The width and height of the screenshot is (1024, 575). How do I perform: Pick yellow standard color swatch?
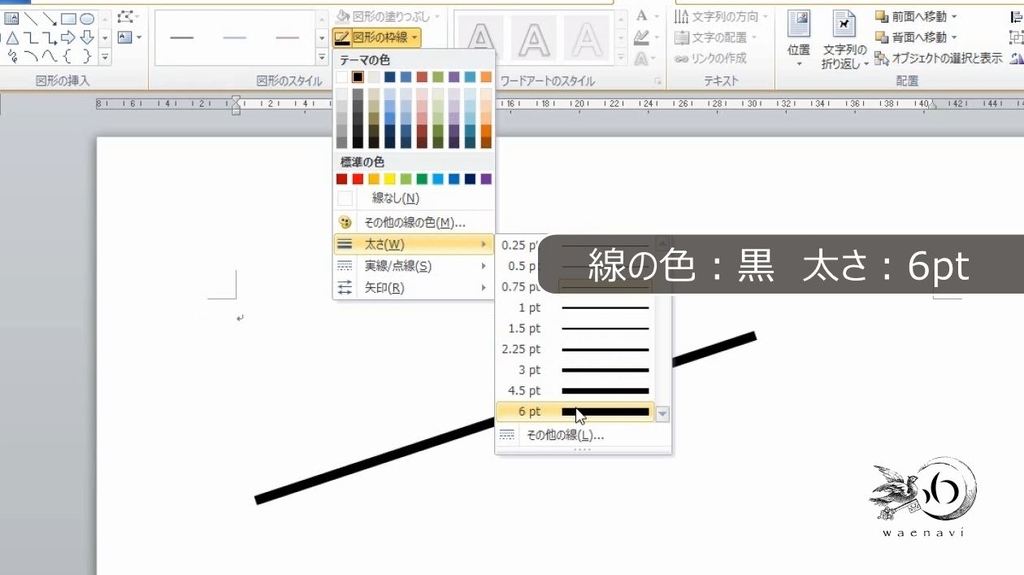coord(390,179)
